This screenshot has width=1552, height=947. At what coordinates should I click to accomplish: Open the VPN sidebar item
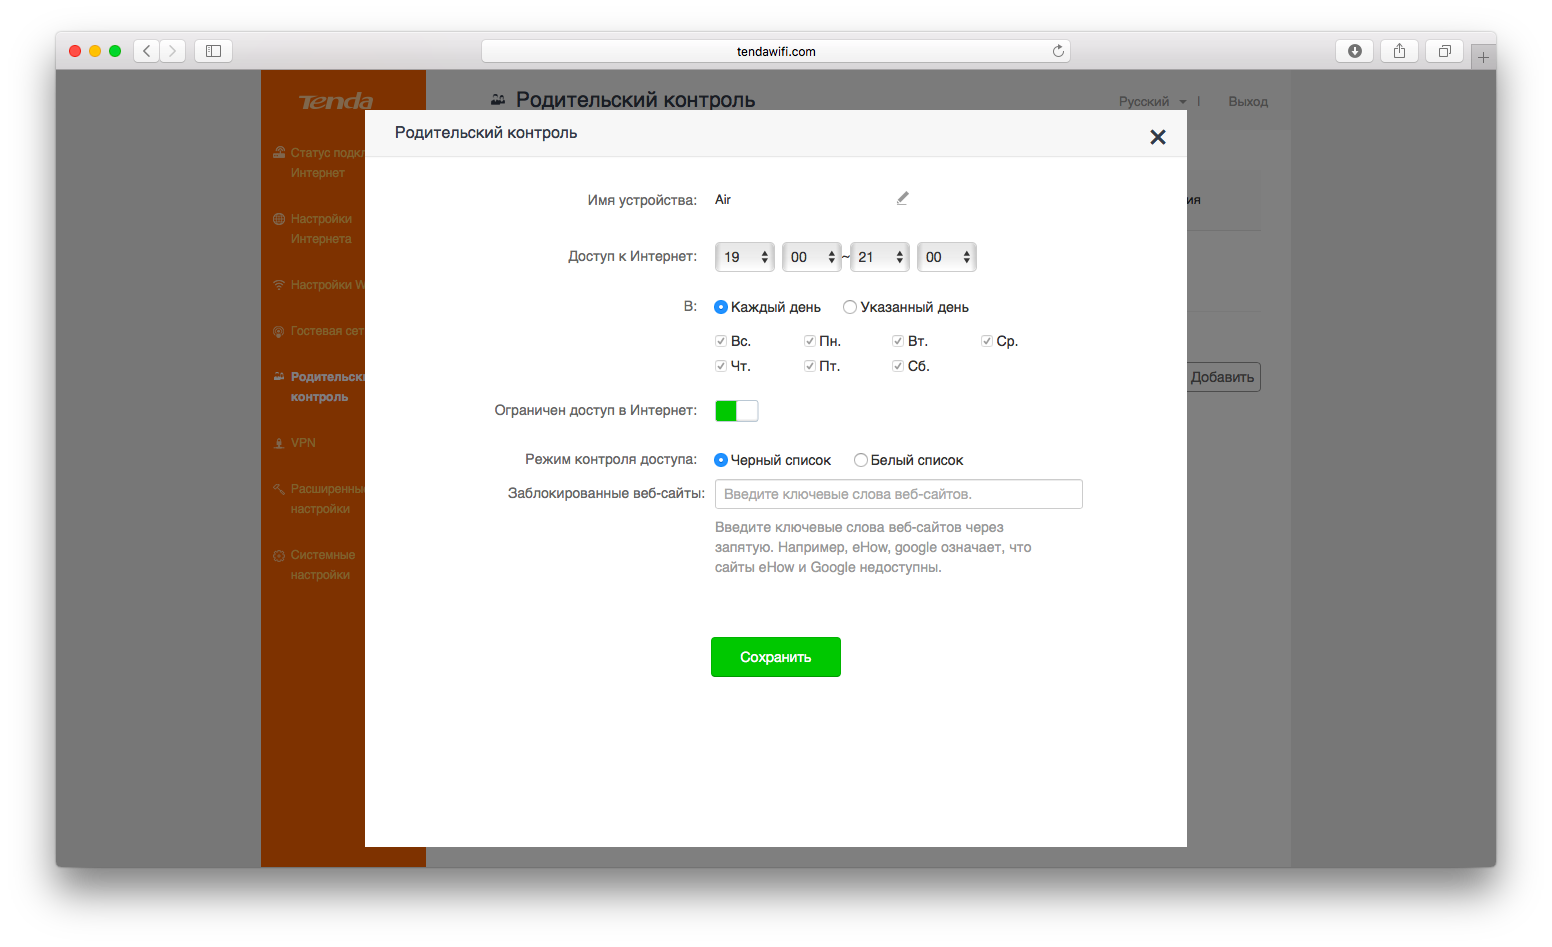pyautogui.click(x=303, y=443)
